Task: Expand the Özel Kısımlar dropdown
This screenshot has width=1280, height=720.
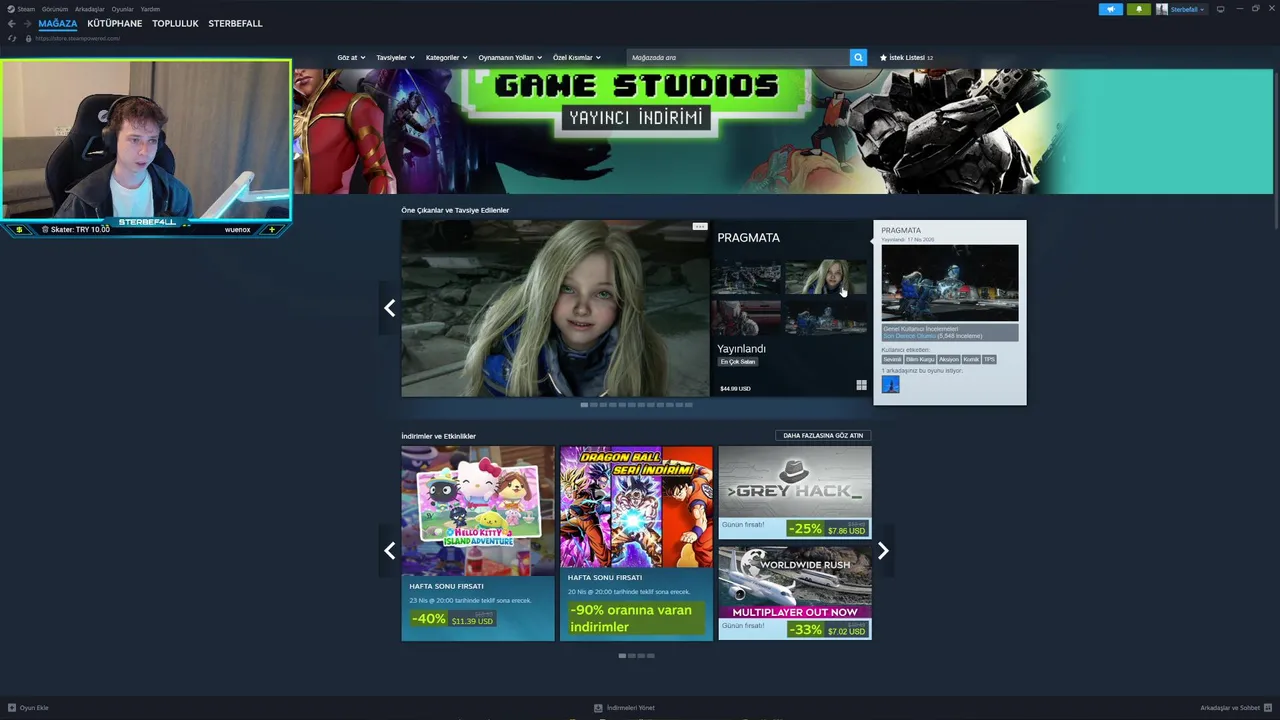Action: pyautogui.click(x=577, y=58)
